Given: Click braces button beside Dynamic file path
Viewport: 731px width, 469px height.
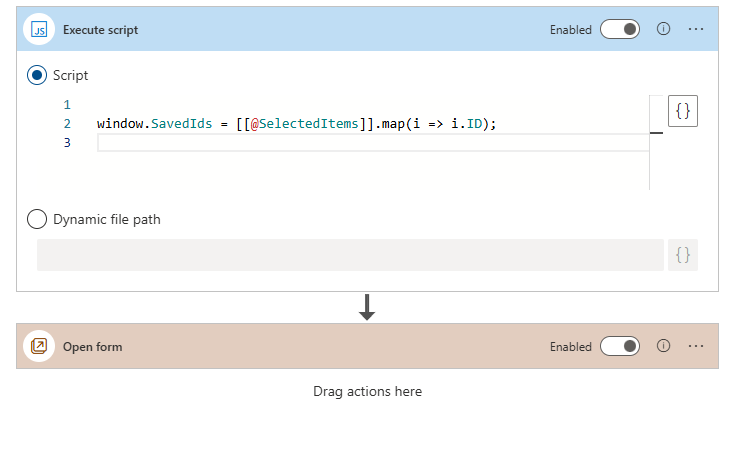Looking at the screenshot, I should tap(682, 255).
